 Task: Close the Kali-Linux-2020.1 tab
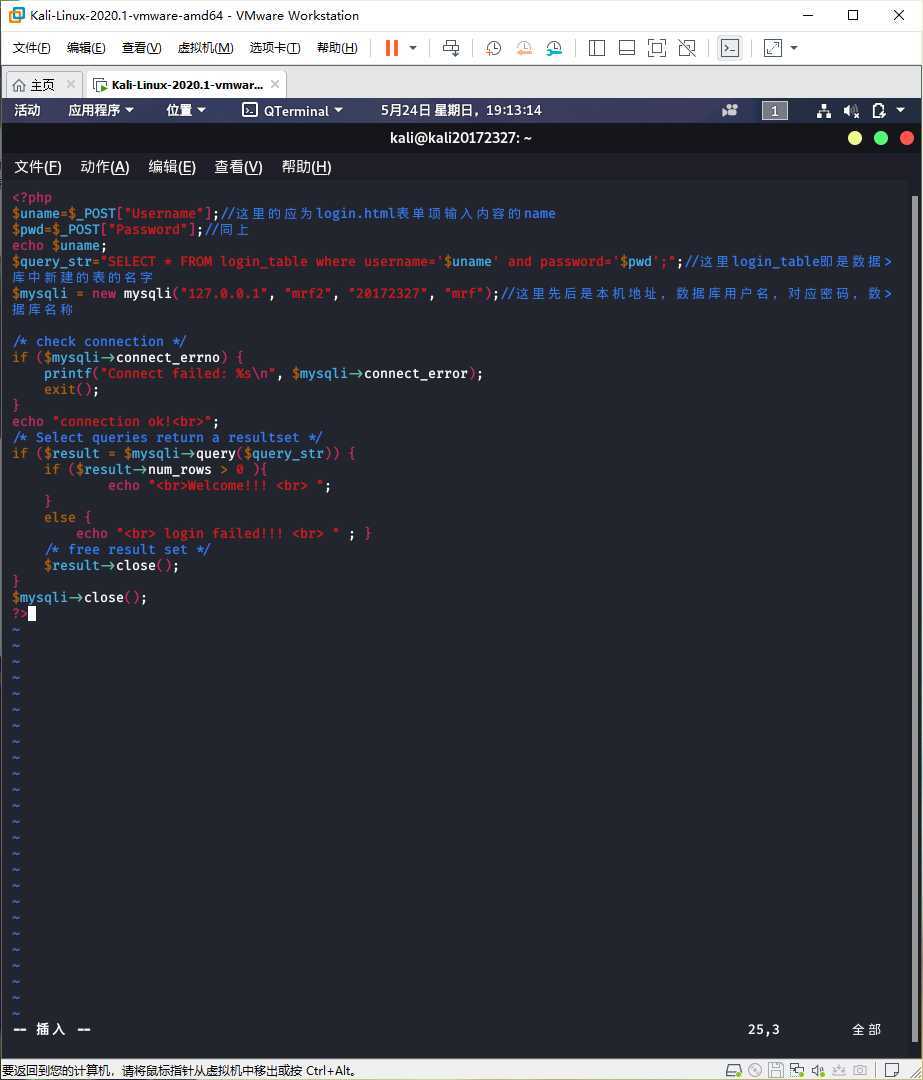275,84
